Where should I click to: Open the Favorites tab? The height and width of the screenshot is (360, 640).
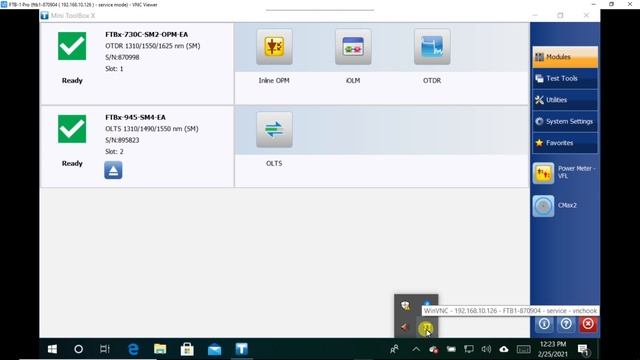pyautogui.click(x=565, y=143)
